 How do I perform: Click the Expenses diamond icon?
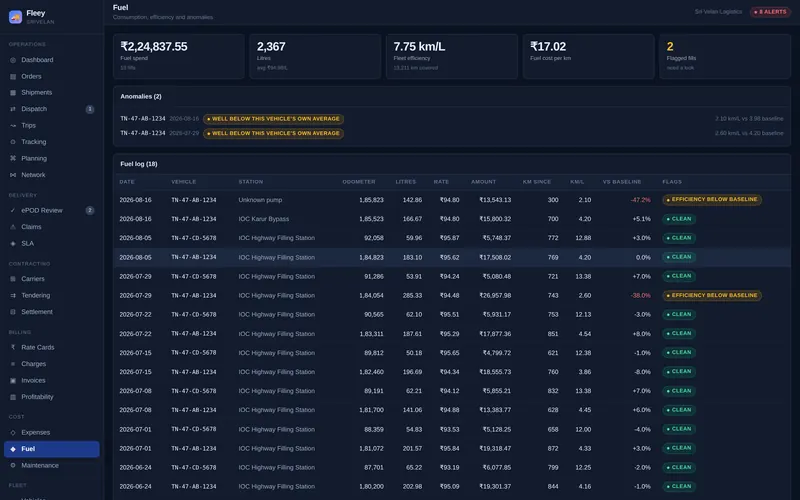13,433
